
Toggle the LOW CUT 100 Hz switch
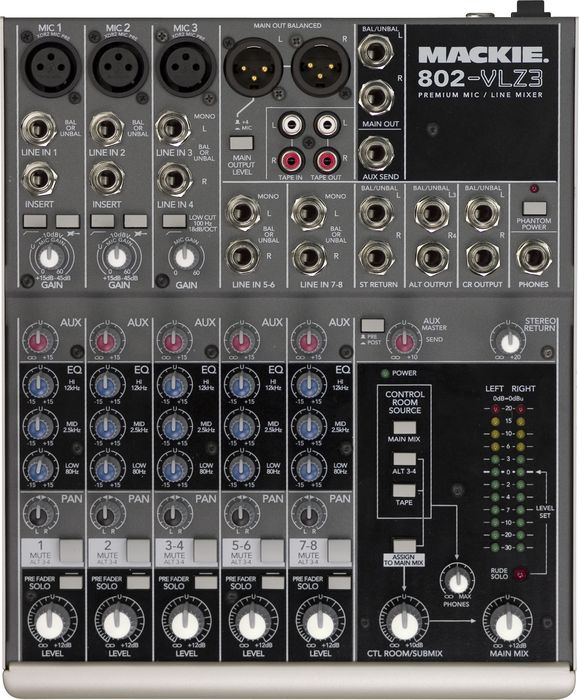[x=174, y=221]
